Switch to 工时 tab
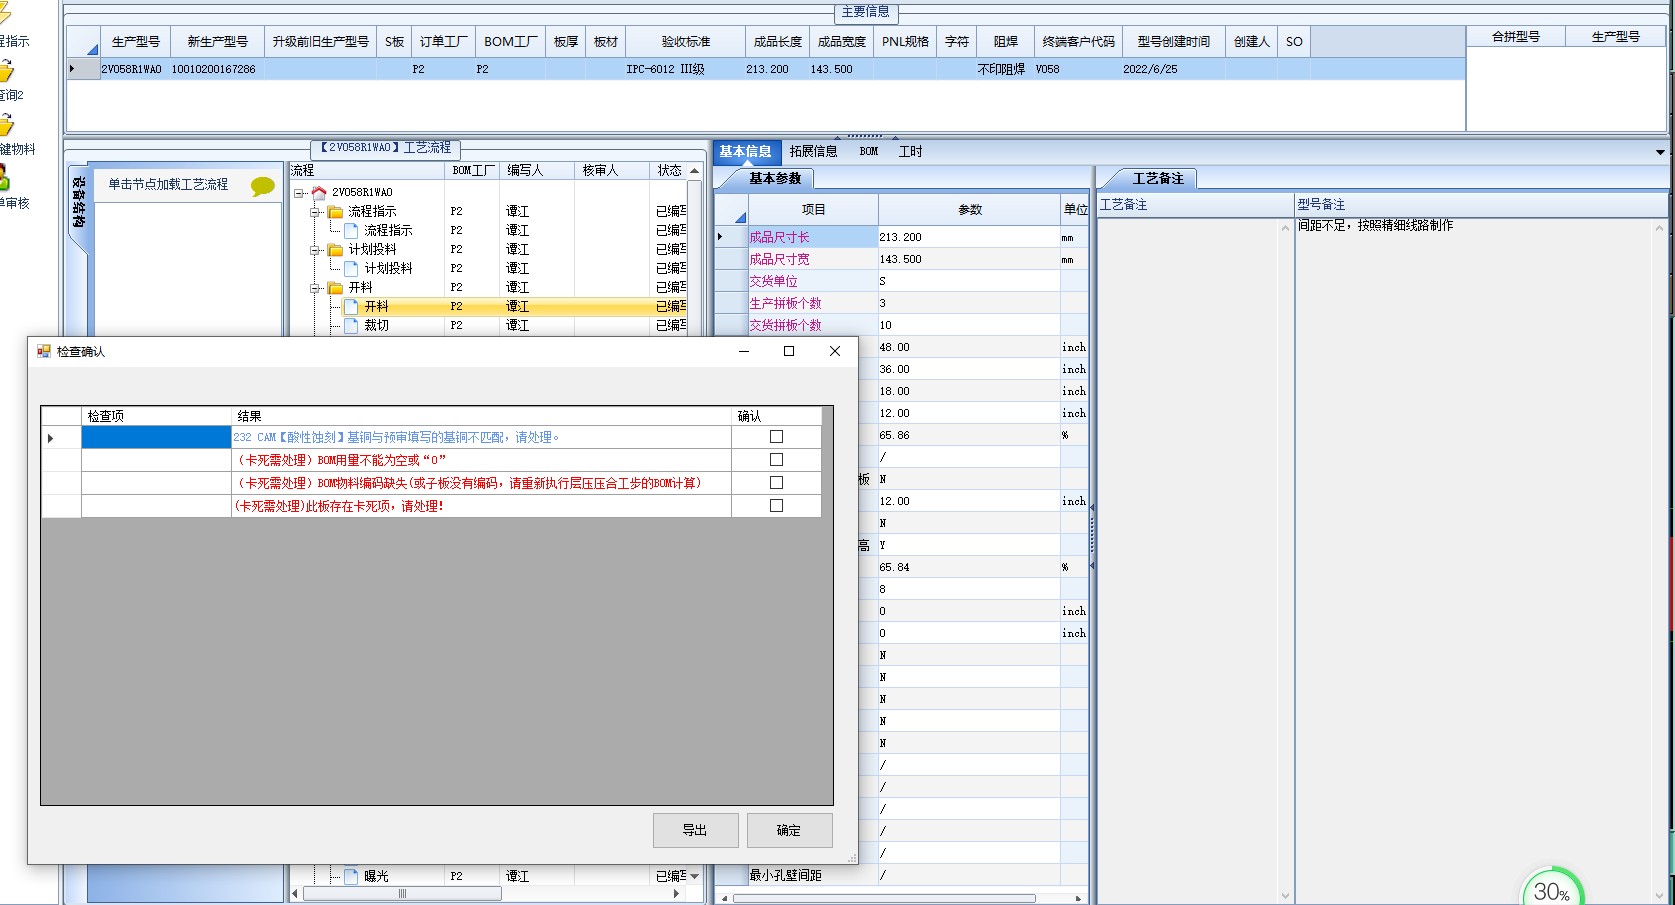1675x905 pixels. (910, 152)
